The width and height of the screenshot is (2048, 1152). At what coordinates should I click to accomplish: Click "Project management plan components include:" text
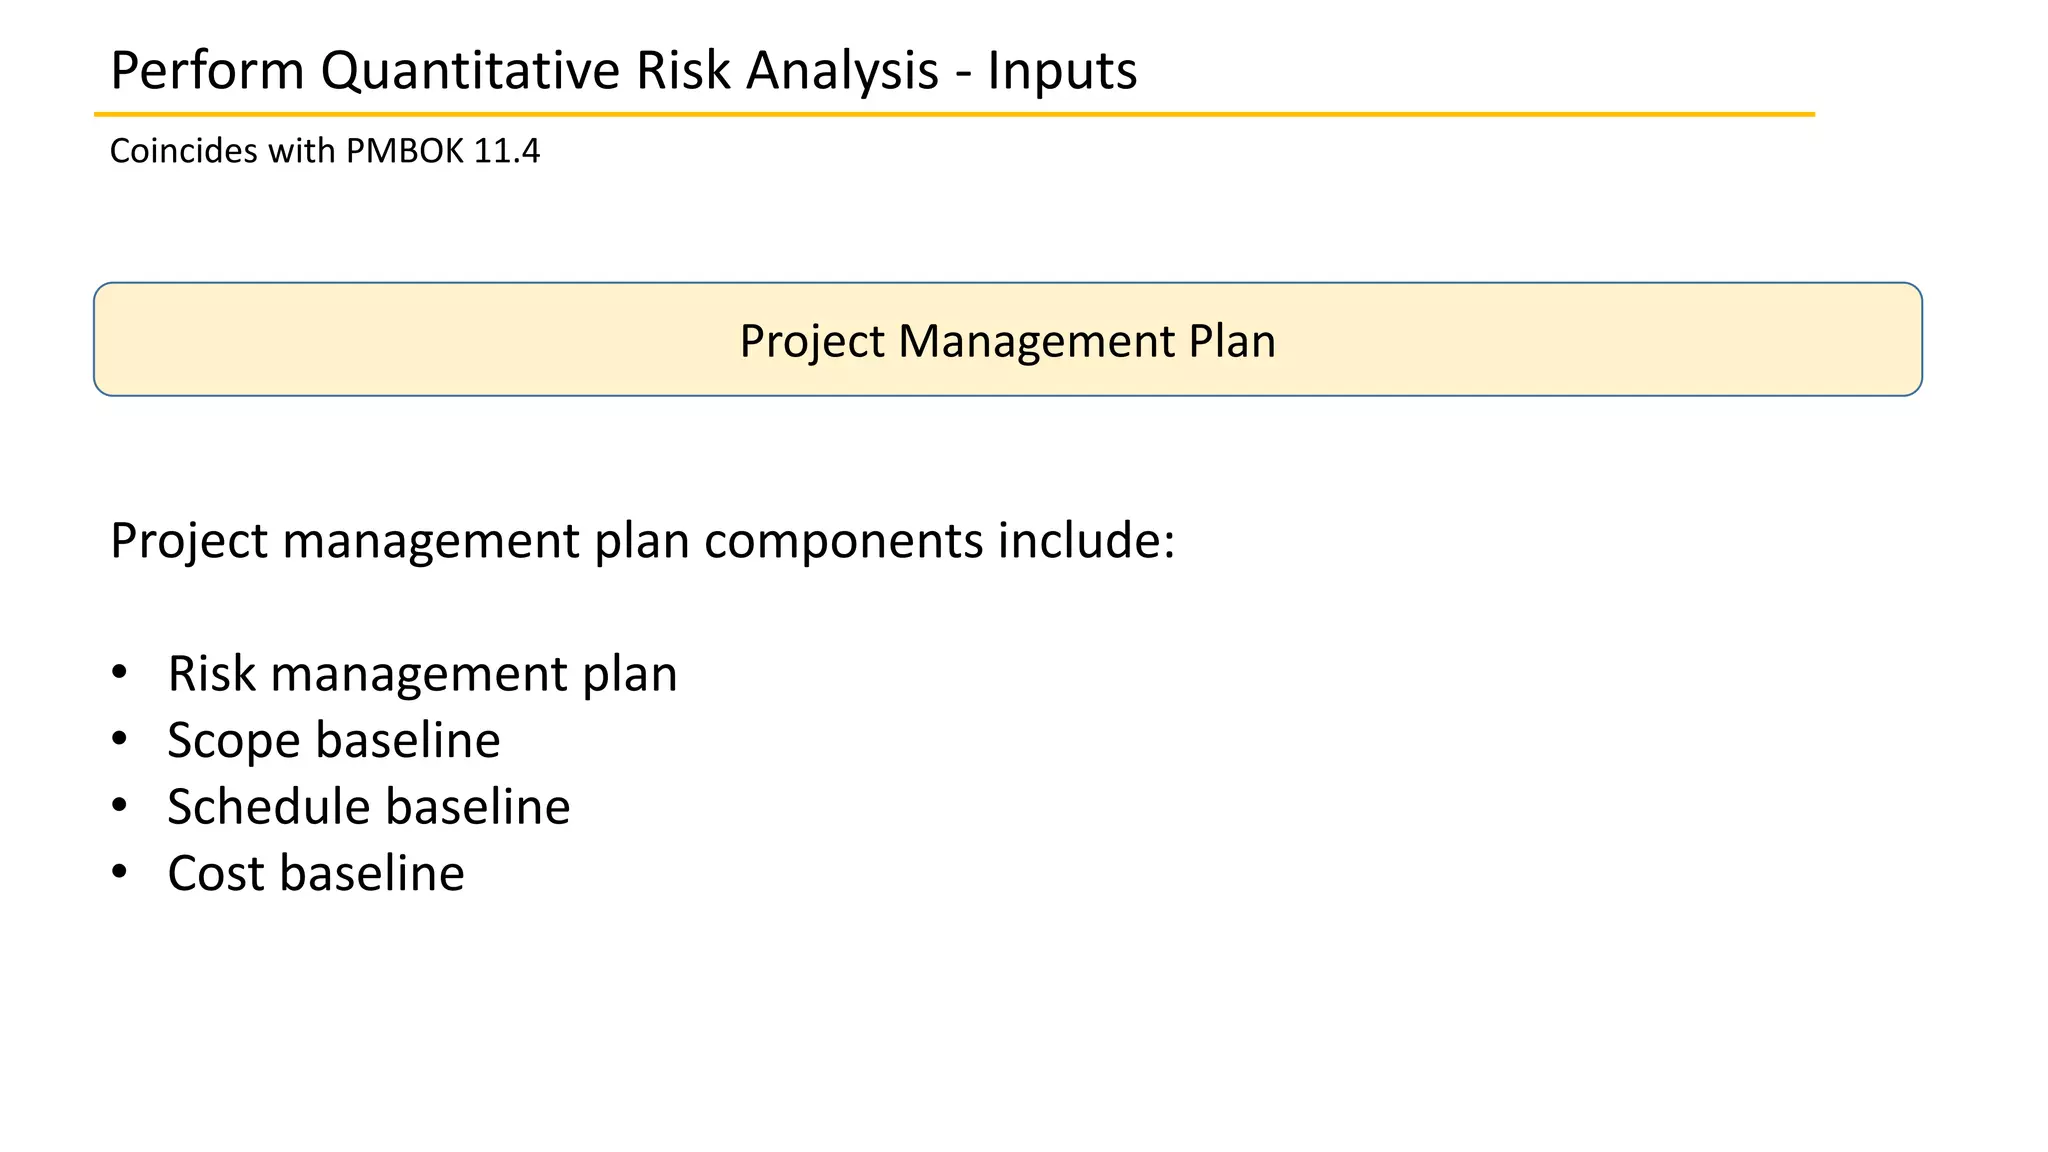coord(642,541)
